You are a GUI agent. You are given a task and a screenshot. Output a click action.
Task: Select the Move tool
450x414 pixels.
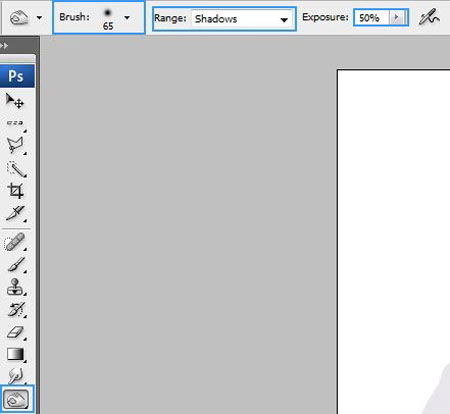(15, 101)
